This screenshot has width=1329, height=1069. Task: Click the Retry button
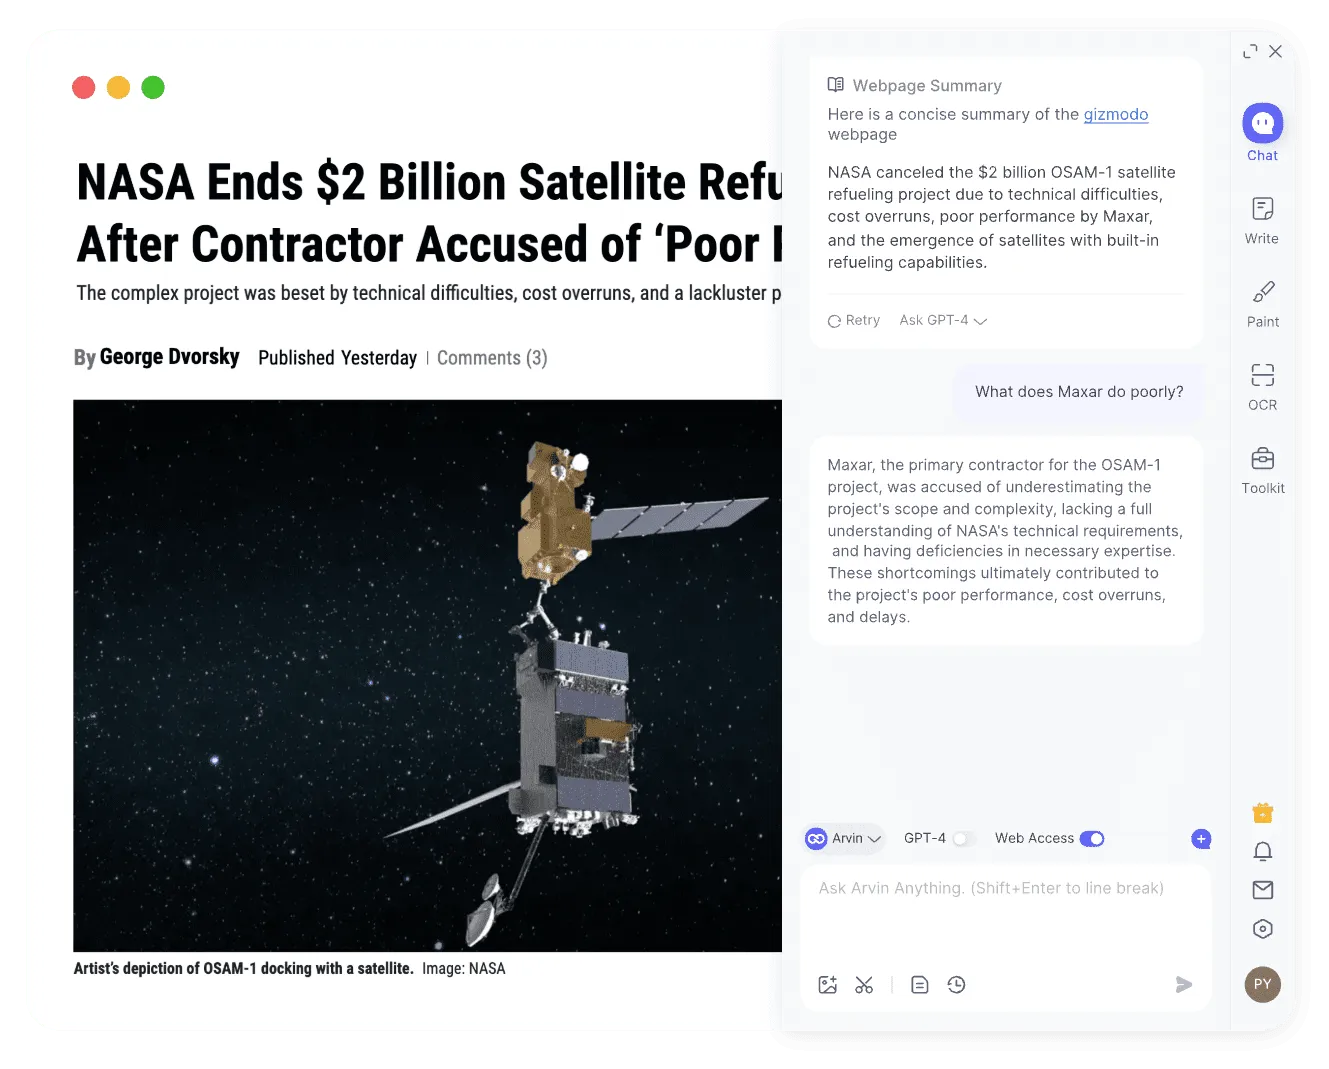coord(854,321)
